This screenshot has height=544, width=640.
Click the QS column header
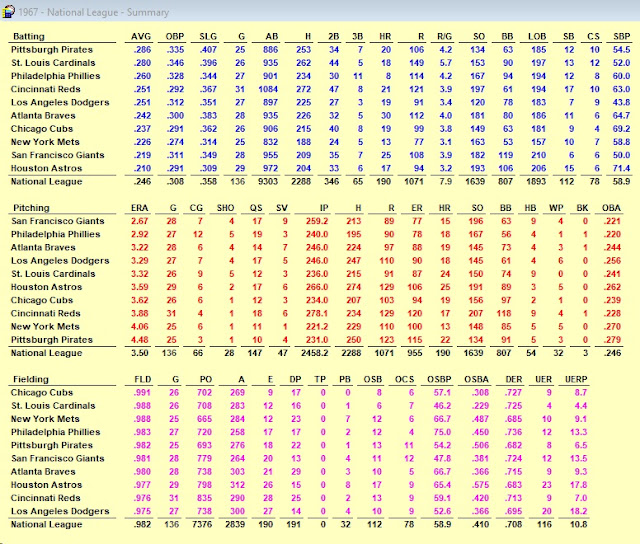click(x=256, y=208)
